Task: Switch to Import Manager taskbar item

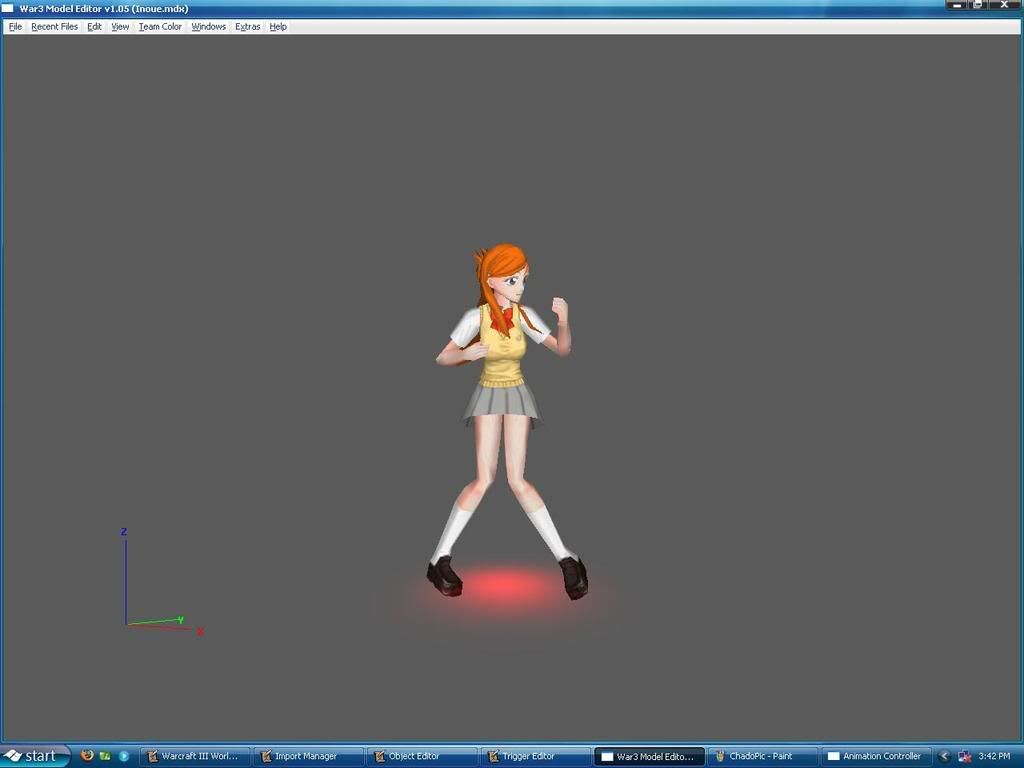Action: pyautogui.click(x=308, y=756)
